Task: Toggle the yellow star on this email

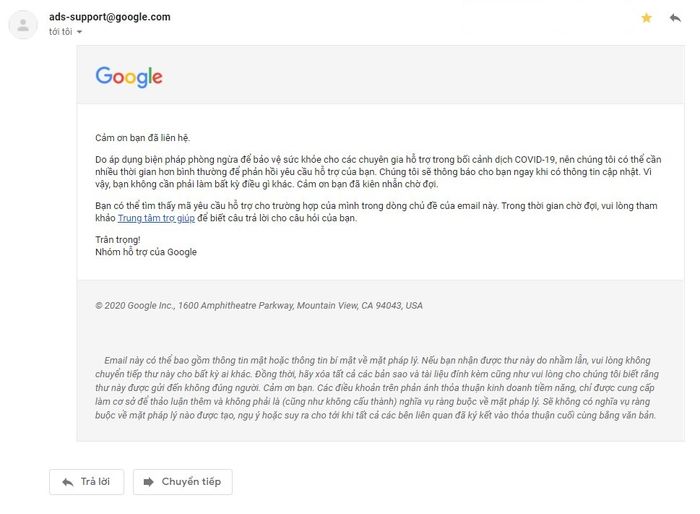Action: pyautogui.click(x=646, y=18)
